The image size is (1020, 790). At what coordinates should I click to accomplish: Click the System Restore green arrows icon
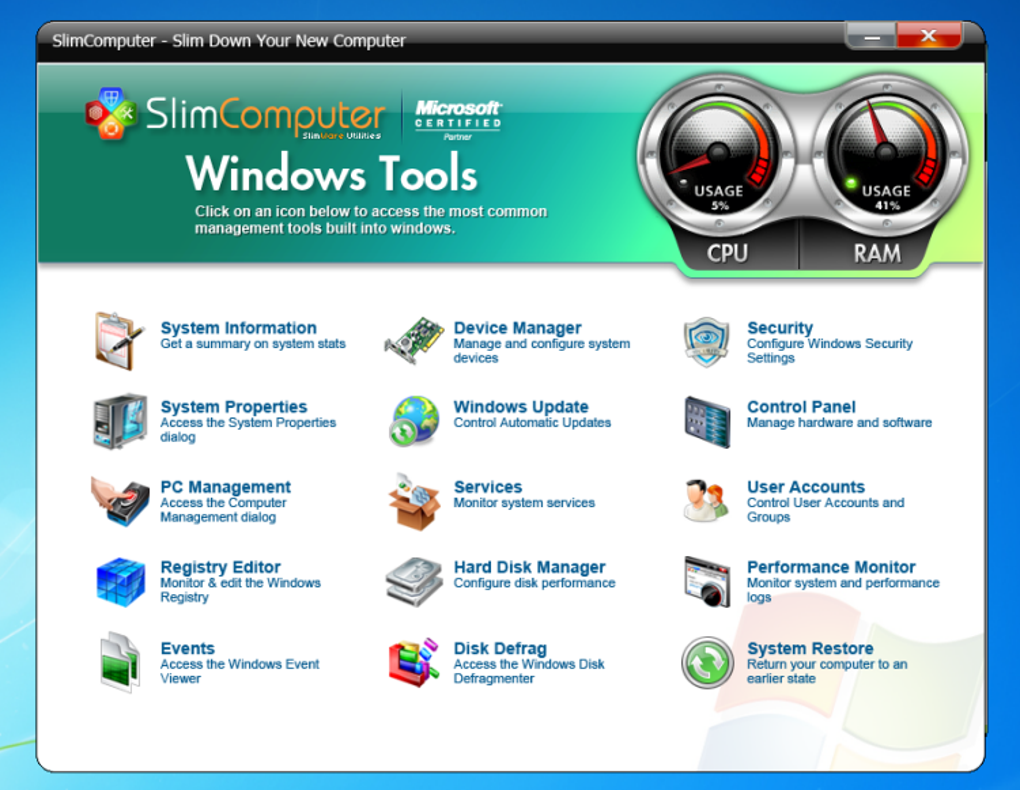[707, 662]
